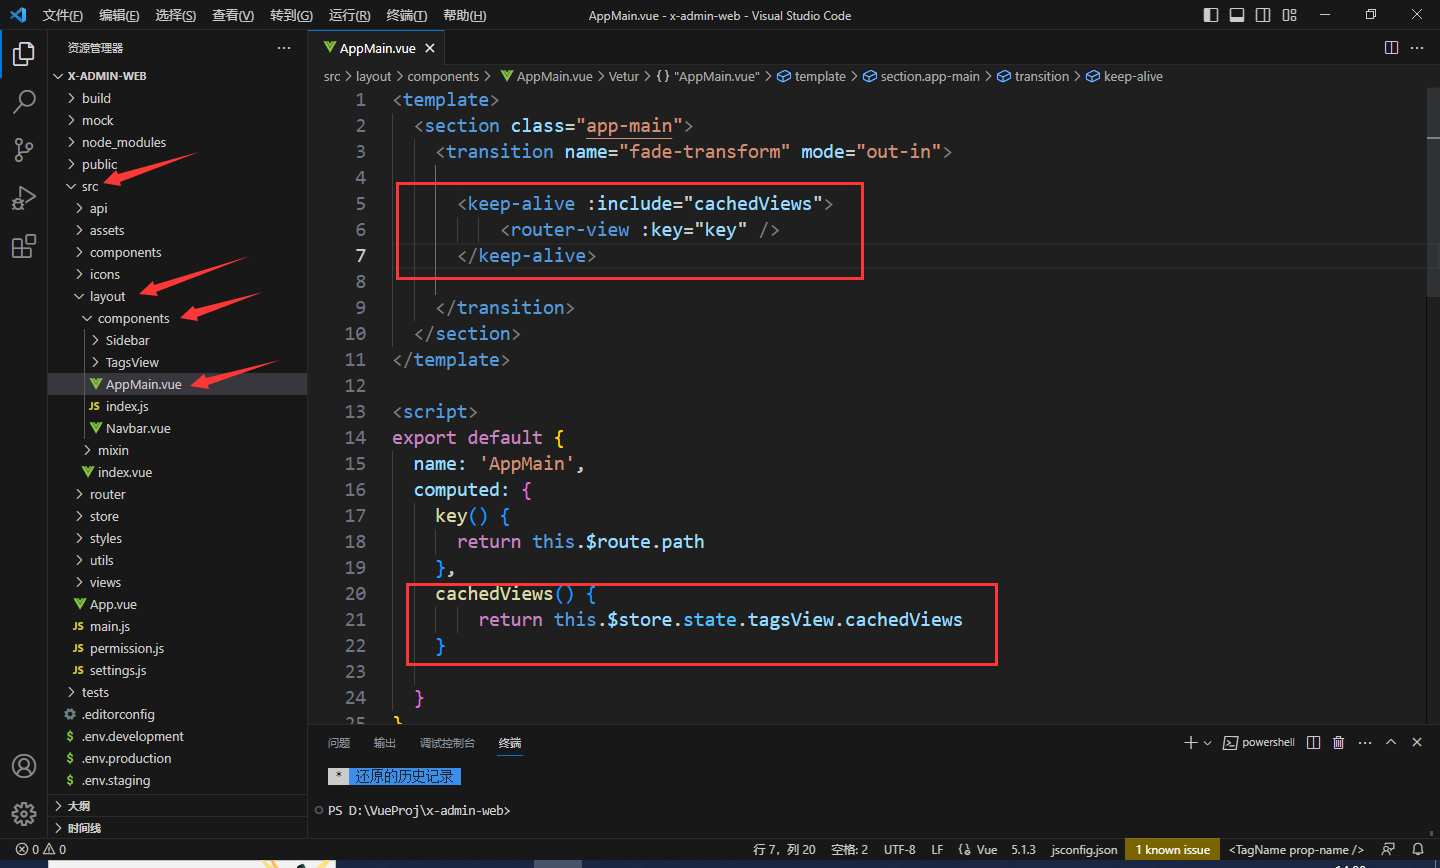This screenshot has height=868, width=1440.
Task: Click '1 known issue' in status bar
Action: tap(1172, 849)
